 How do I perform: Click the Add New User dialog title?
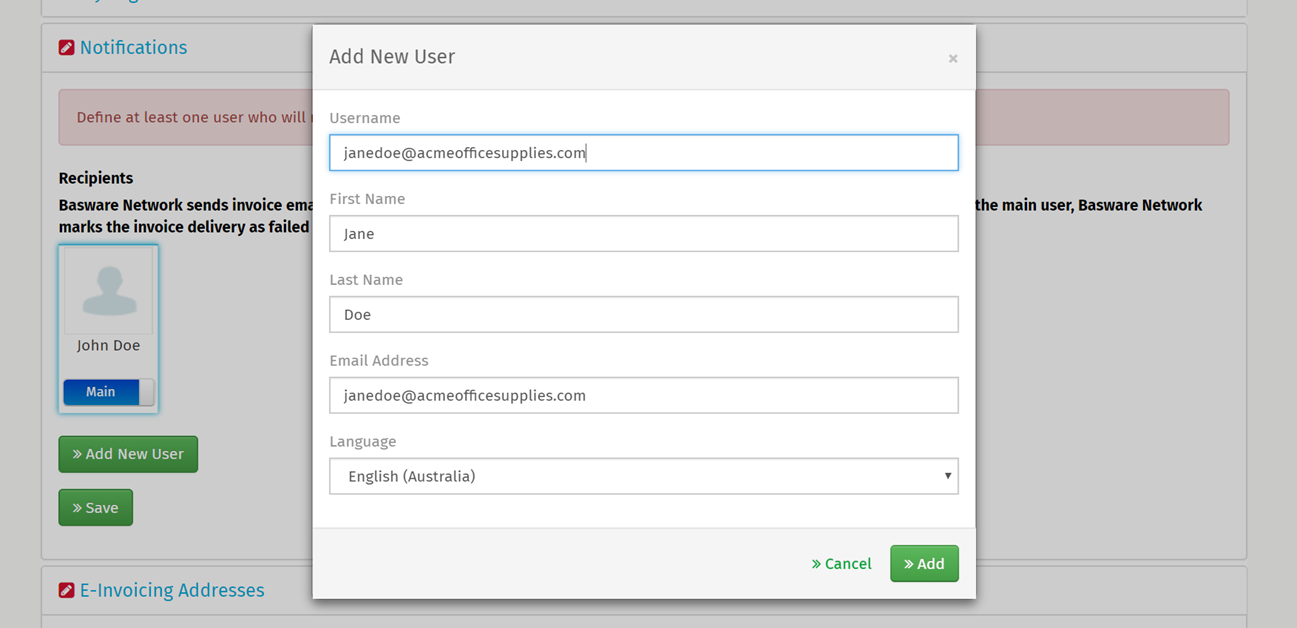click(x=392, y=57)
